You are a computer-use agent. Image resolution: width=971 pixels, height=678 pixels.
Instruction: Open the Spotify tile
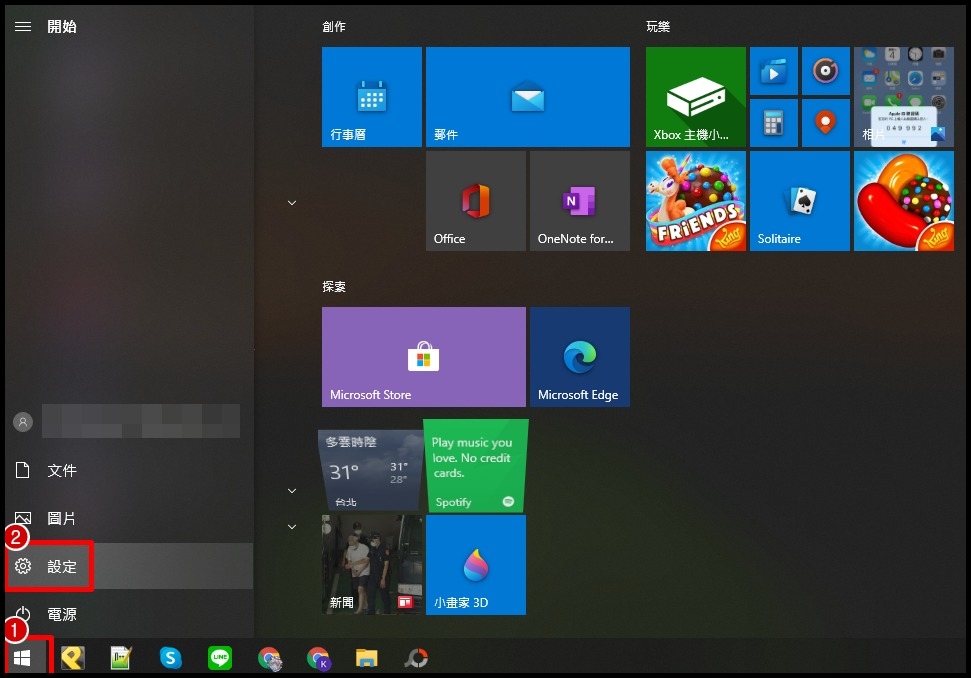click(475, 466)
